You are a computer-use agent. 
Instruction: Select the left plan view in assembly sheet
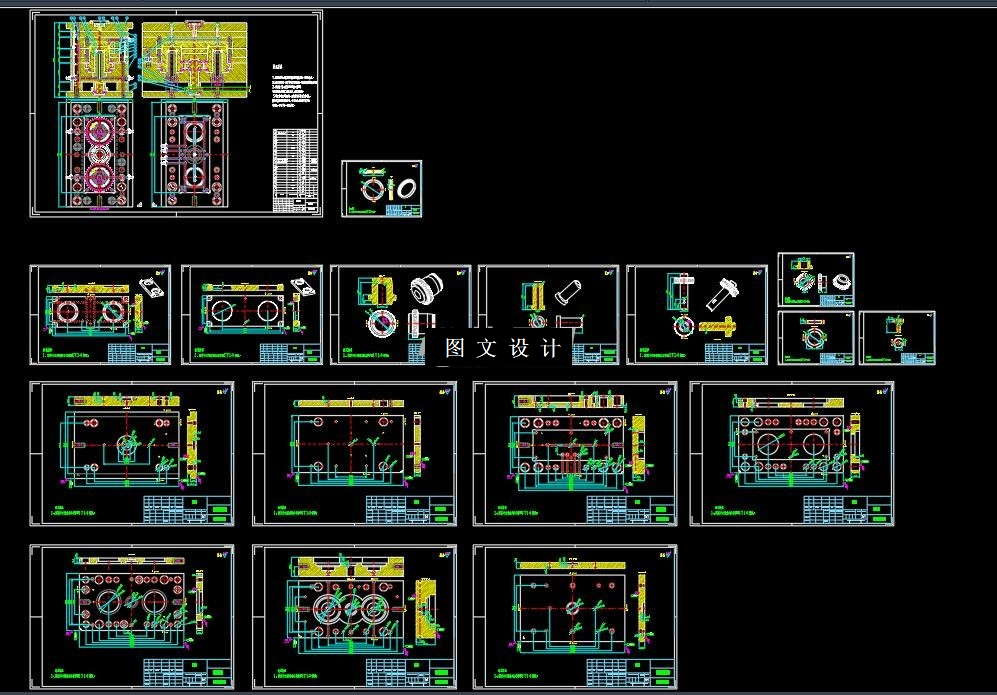coord(96,154)
